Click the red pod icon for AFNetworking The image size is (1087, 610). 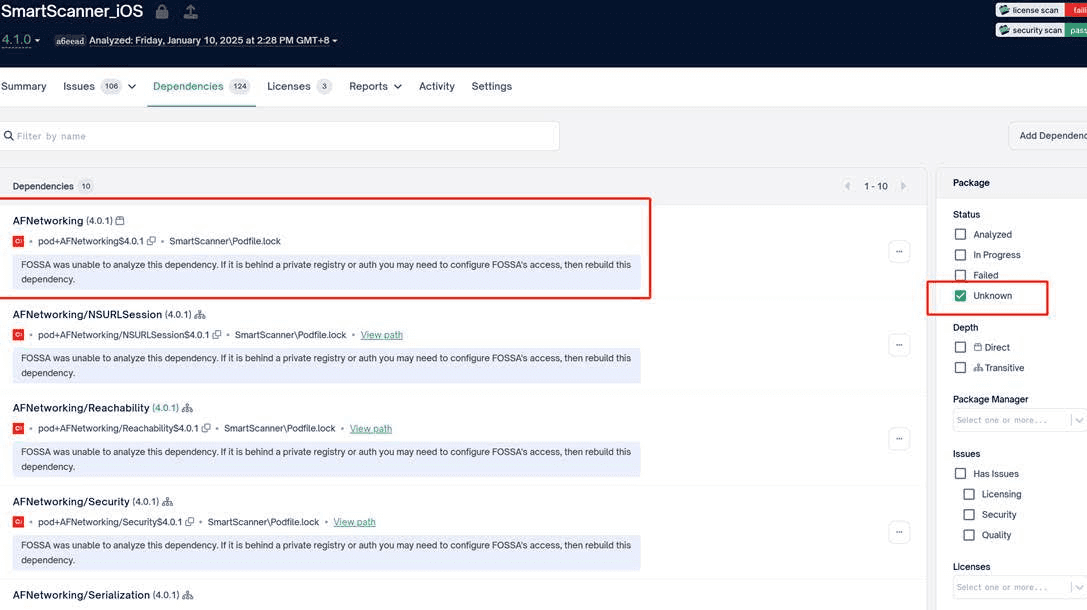pyautogui.click(x=18, y=241)
